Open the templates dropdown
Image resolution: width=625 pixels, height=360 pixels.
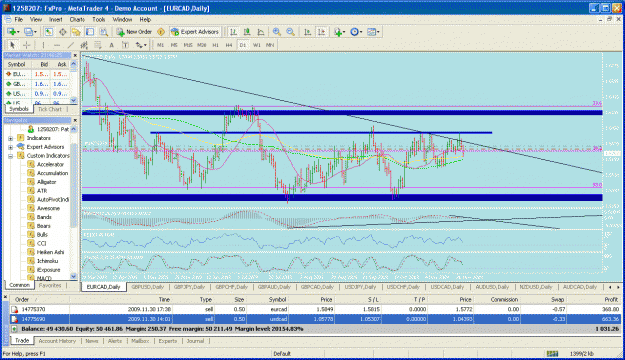pos(373,32)
